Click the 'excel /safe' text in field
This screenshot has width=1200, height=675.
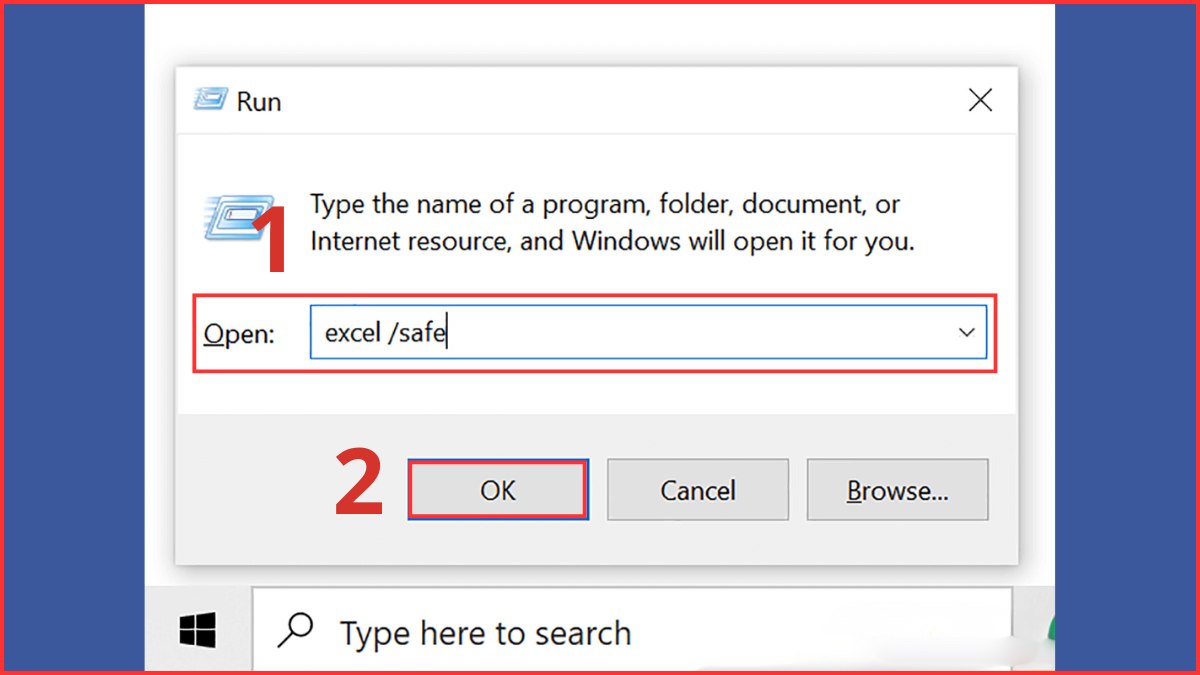[x=385, y=333]
